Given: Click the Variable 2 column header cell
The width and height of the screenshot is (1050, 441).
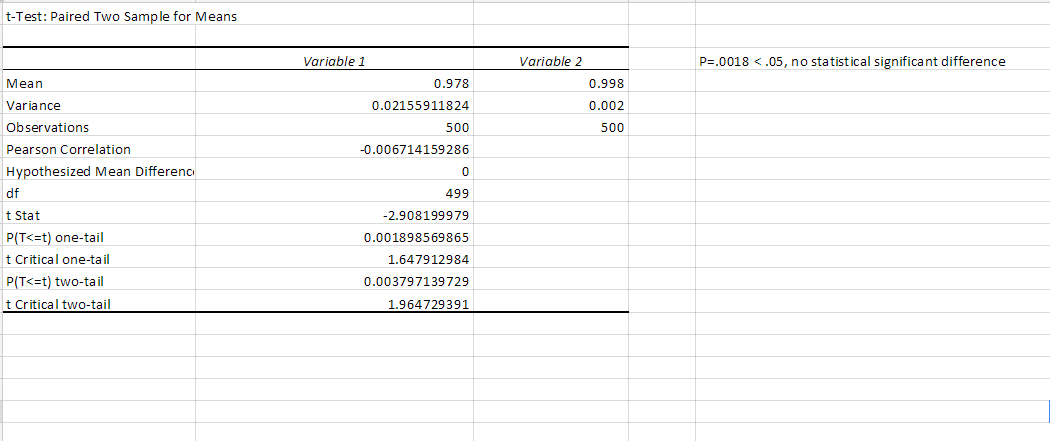Looking at the screenshot, I should click(550, 62).
